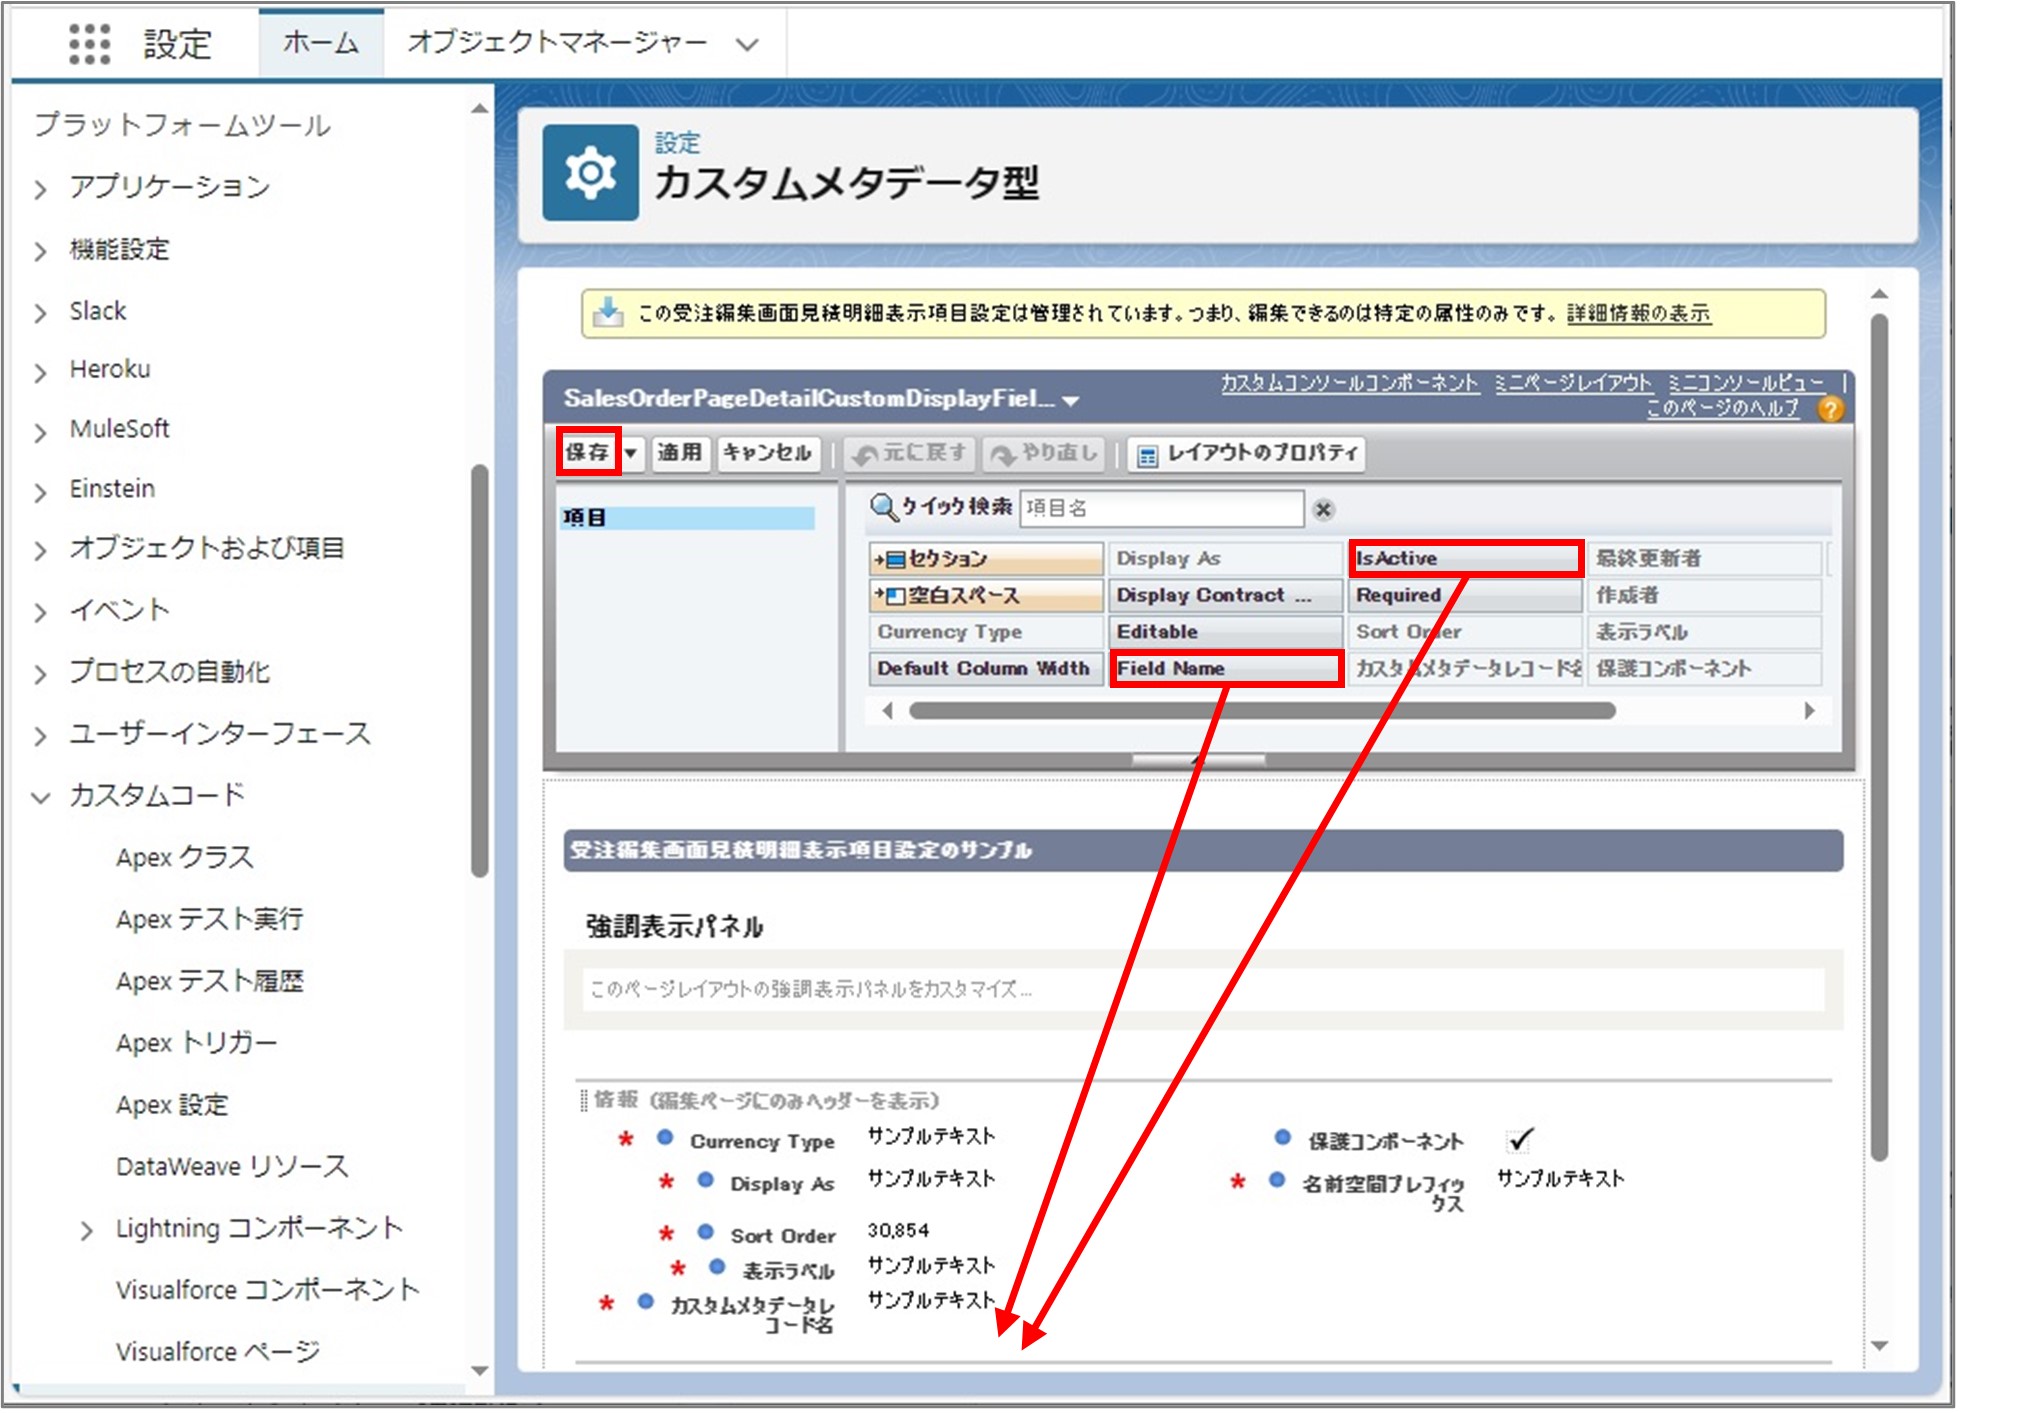Open the このページのヘルプ link
Screen dimensions: 2027x1413
click(x=1722, y=408)
